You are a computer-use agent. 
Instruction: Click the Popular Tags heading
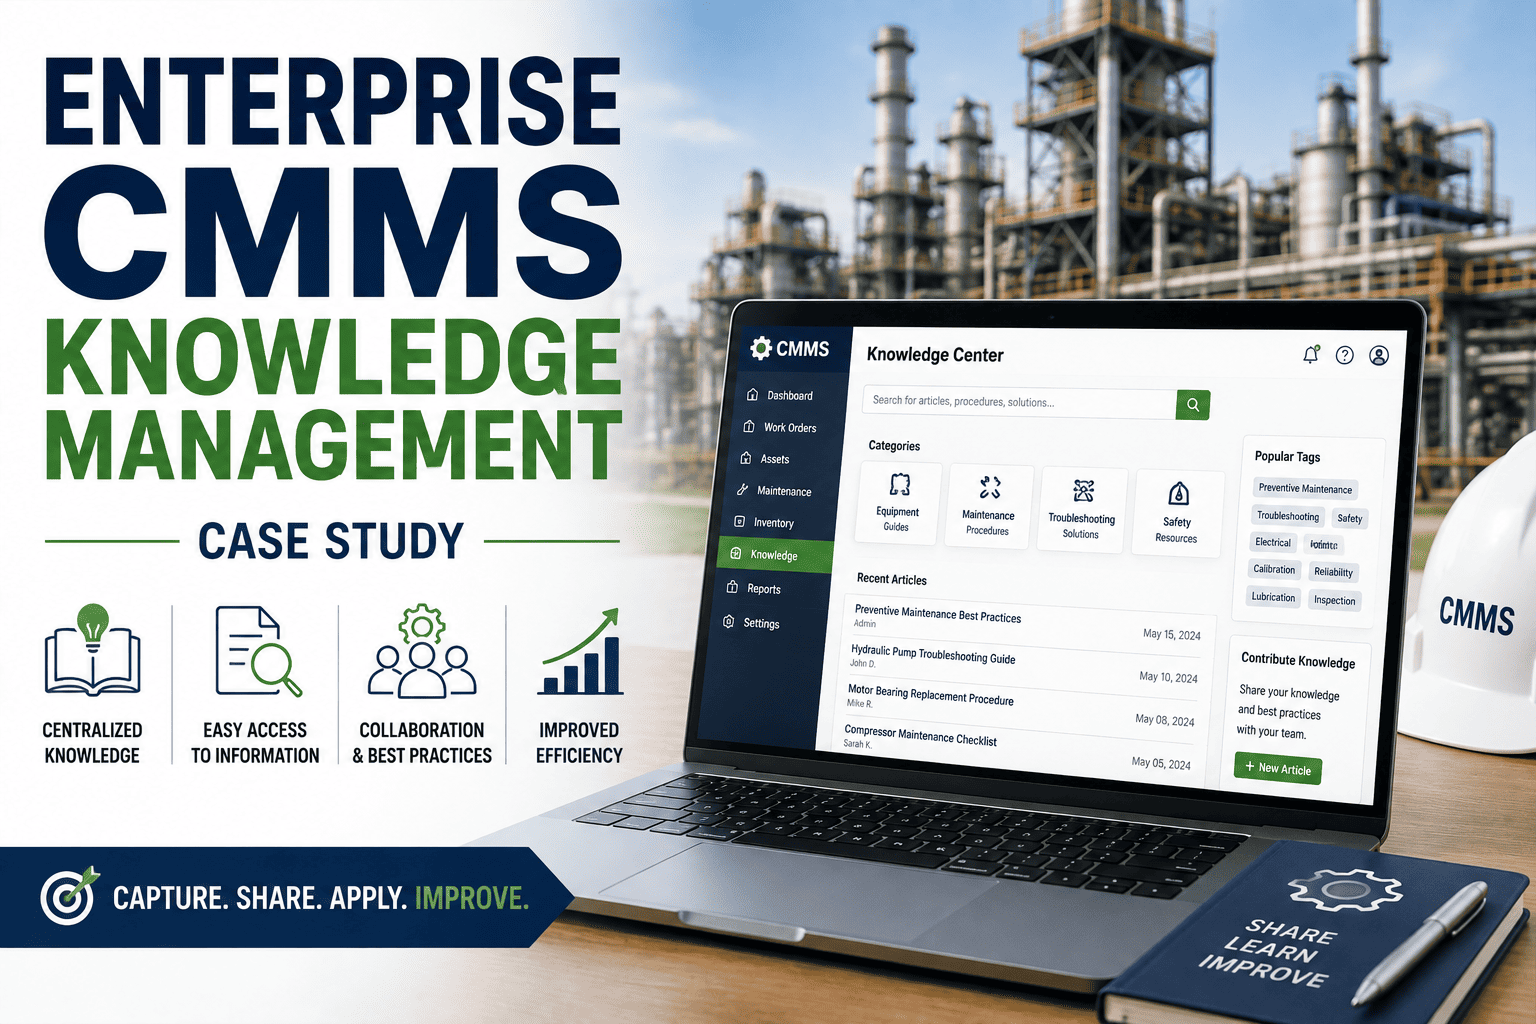click(x=1287, y=456)
